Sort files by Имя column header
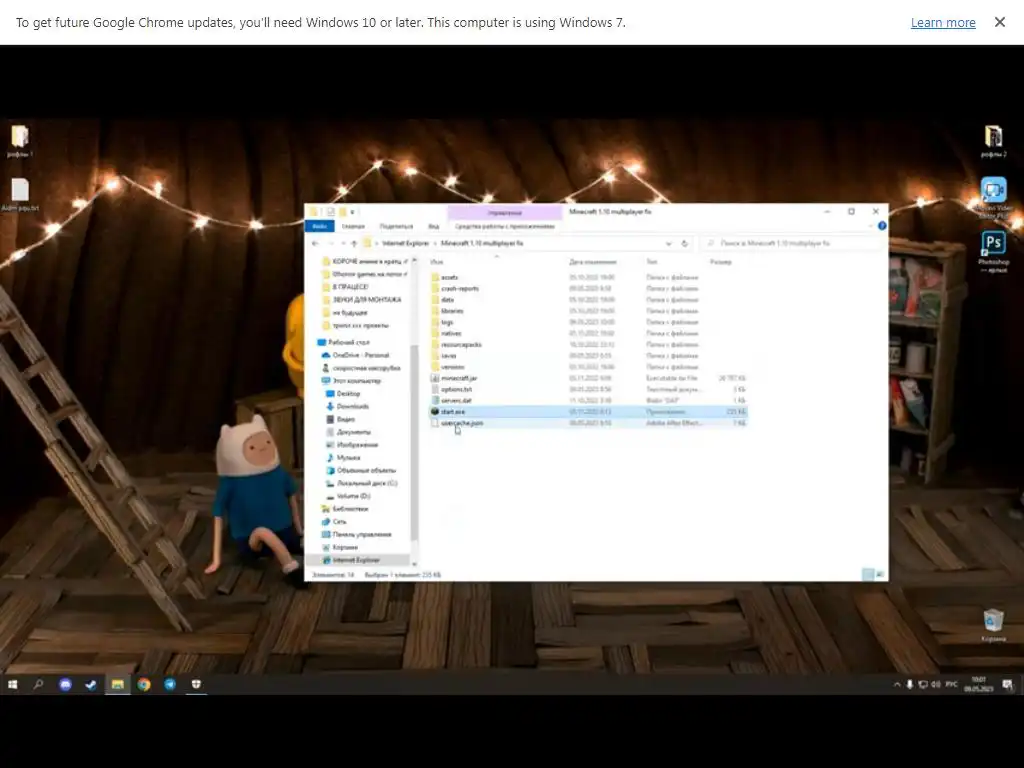The width and height of the screenshot is (1024, 768). (x=436, y=262)
